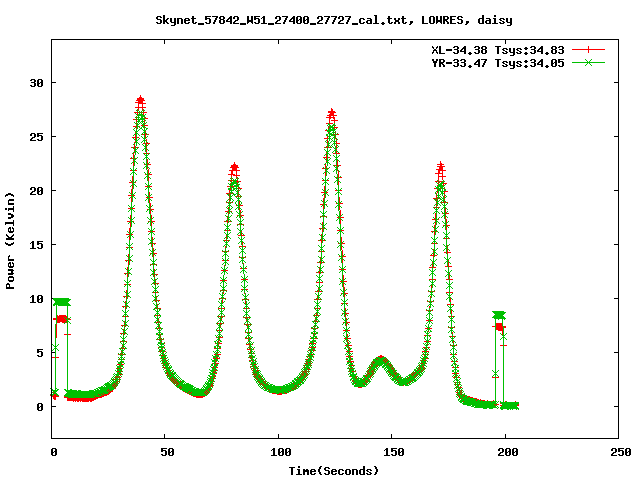Click the green YR legend line sample
This screenshot has height=480, width=640.
click(588, 62)
